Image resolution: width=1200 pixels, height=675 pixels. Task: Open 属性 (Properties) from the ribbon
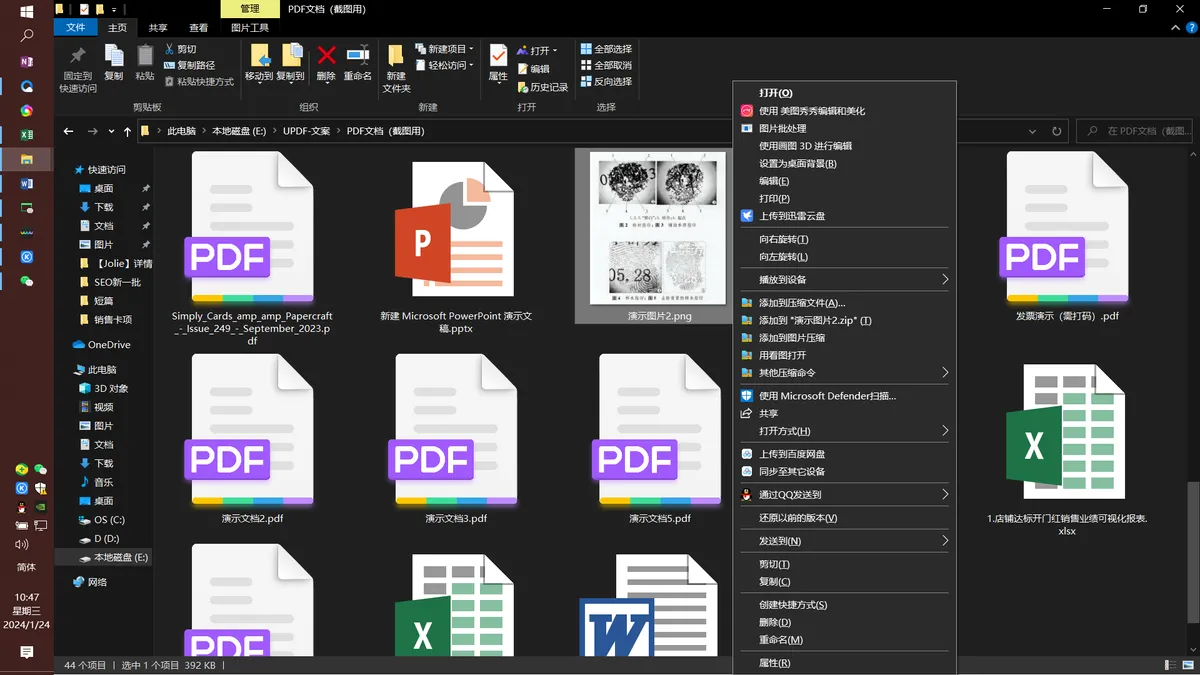tap(498, 62)
